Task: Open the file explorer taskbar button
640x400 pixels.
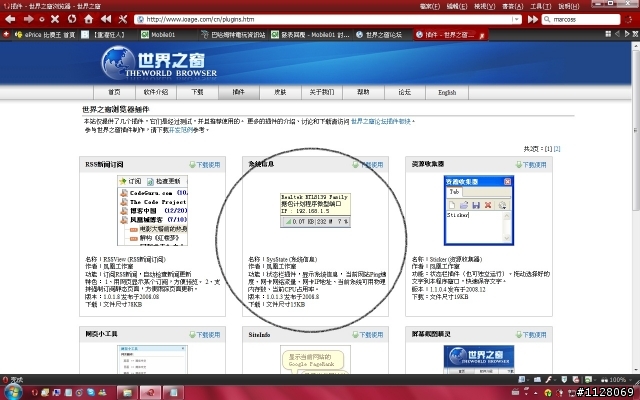Action: click(127, 393)
